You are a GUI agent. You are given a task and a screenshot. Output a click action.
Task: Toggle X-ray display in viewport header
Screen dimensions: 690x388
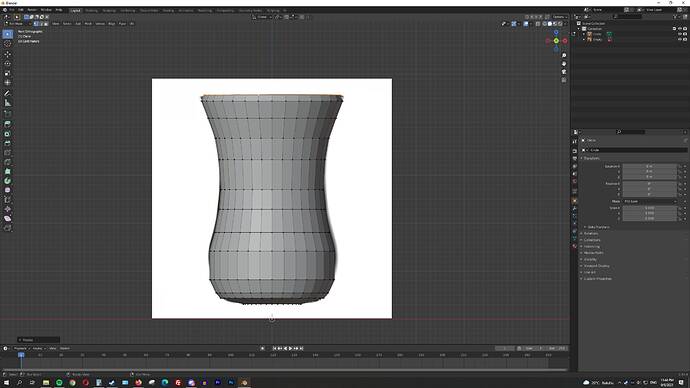click(x=538, y=24)
